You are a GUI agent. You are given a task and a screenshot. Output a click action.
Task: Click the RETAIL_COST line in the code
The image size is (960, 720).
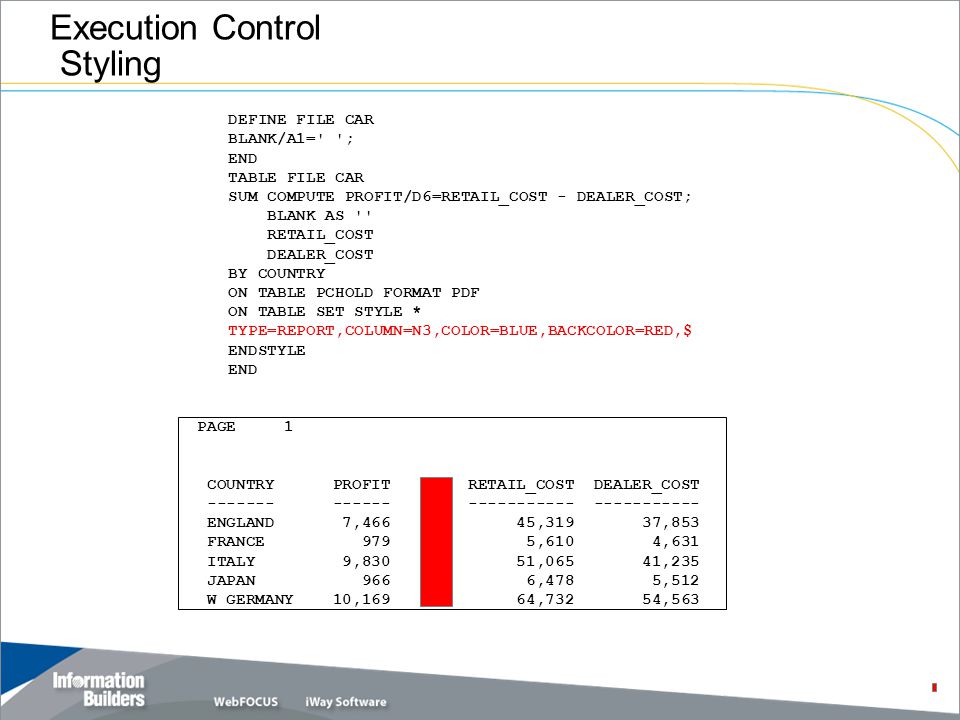[320, 234]
